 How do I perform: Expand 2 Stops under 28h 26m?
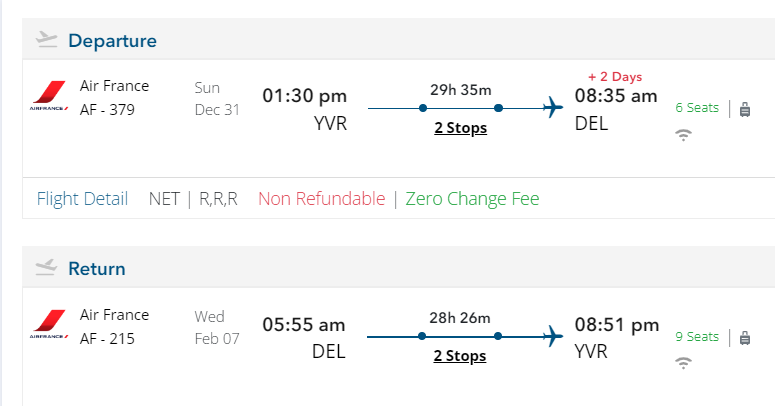tap(460, 356)
